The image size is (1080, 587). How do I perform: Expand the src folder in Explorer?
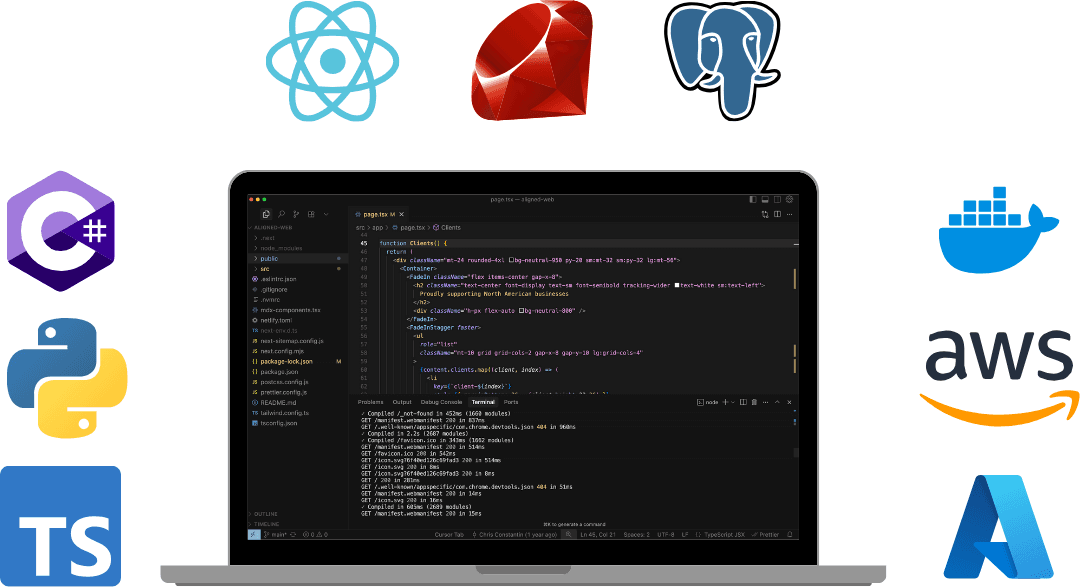264,268
